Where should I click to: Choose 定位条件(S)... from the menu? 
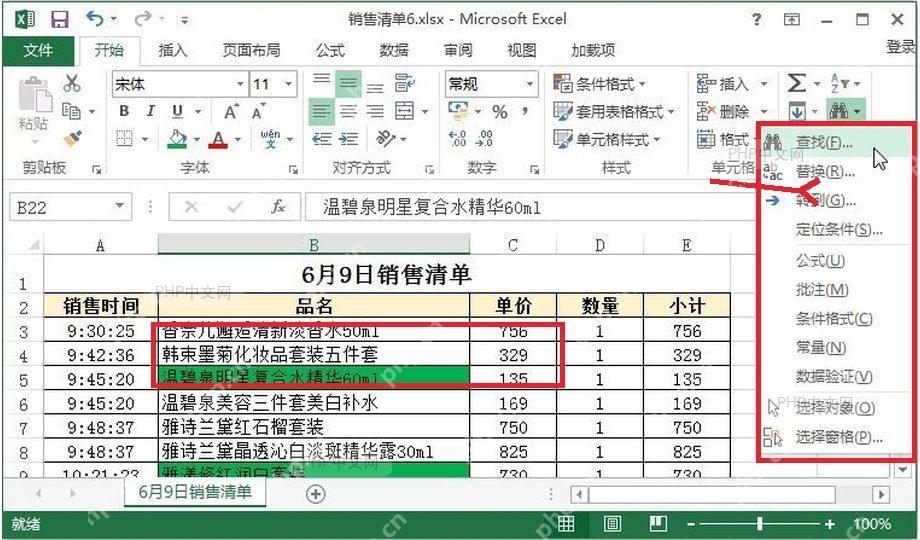[836, 229]
